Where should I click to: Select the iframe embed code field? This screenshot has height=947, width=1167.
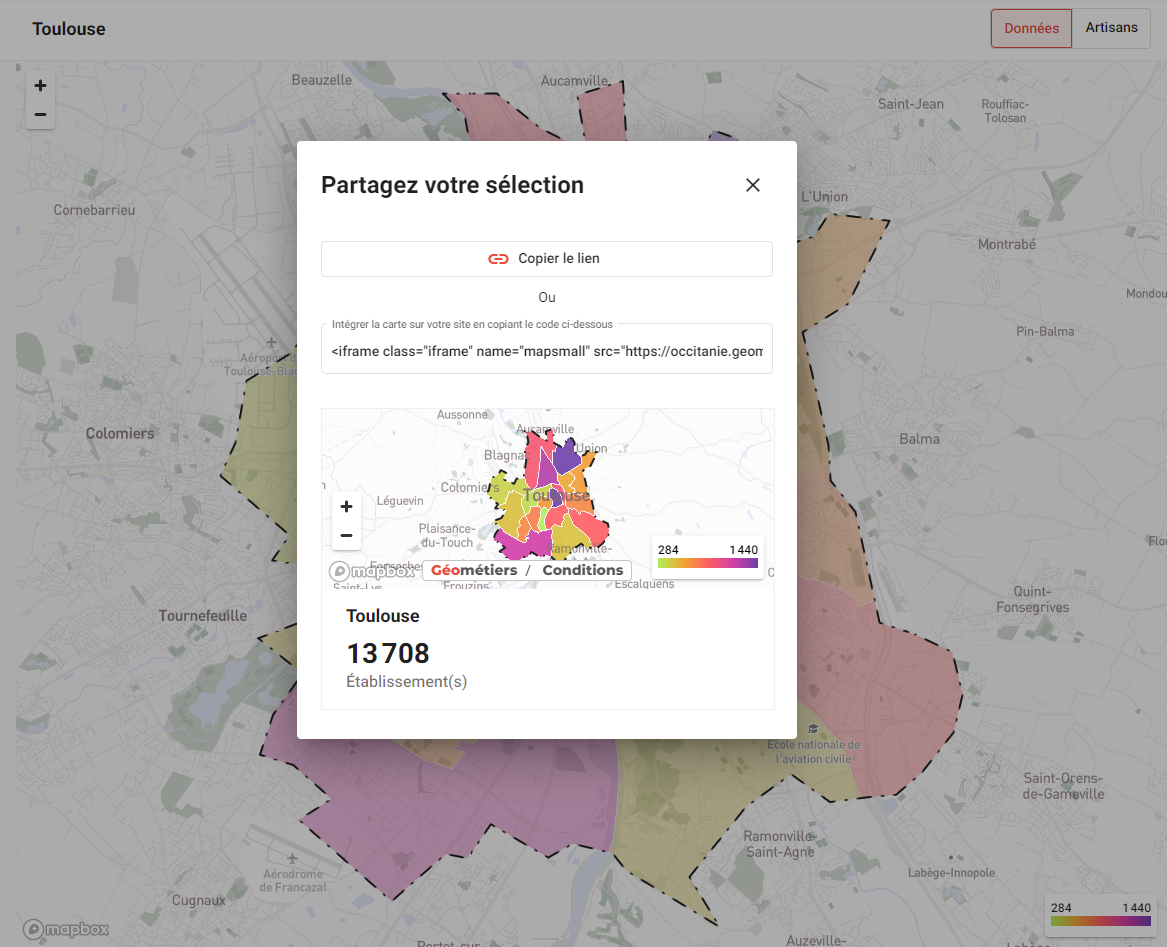coord(546,351)
